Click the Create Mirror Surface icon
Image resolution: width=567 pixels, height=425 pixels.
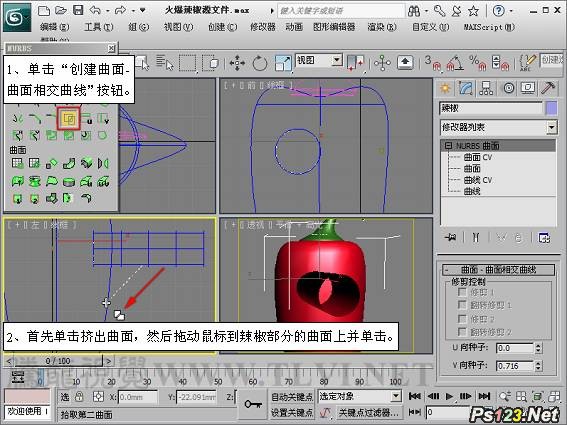103,163
